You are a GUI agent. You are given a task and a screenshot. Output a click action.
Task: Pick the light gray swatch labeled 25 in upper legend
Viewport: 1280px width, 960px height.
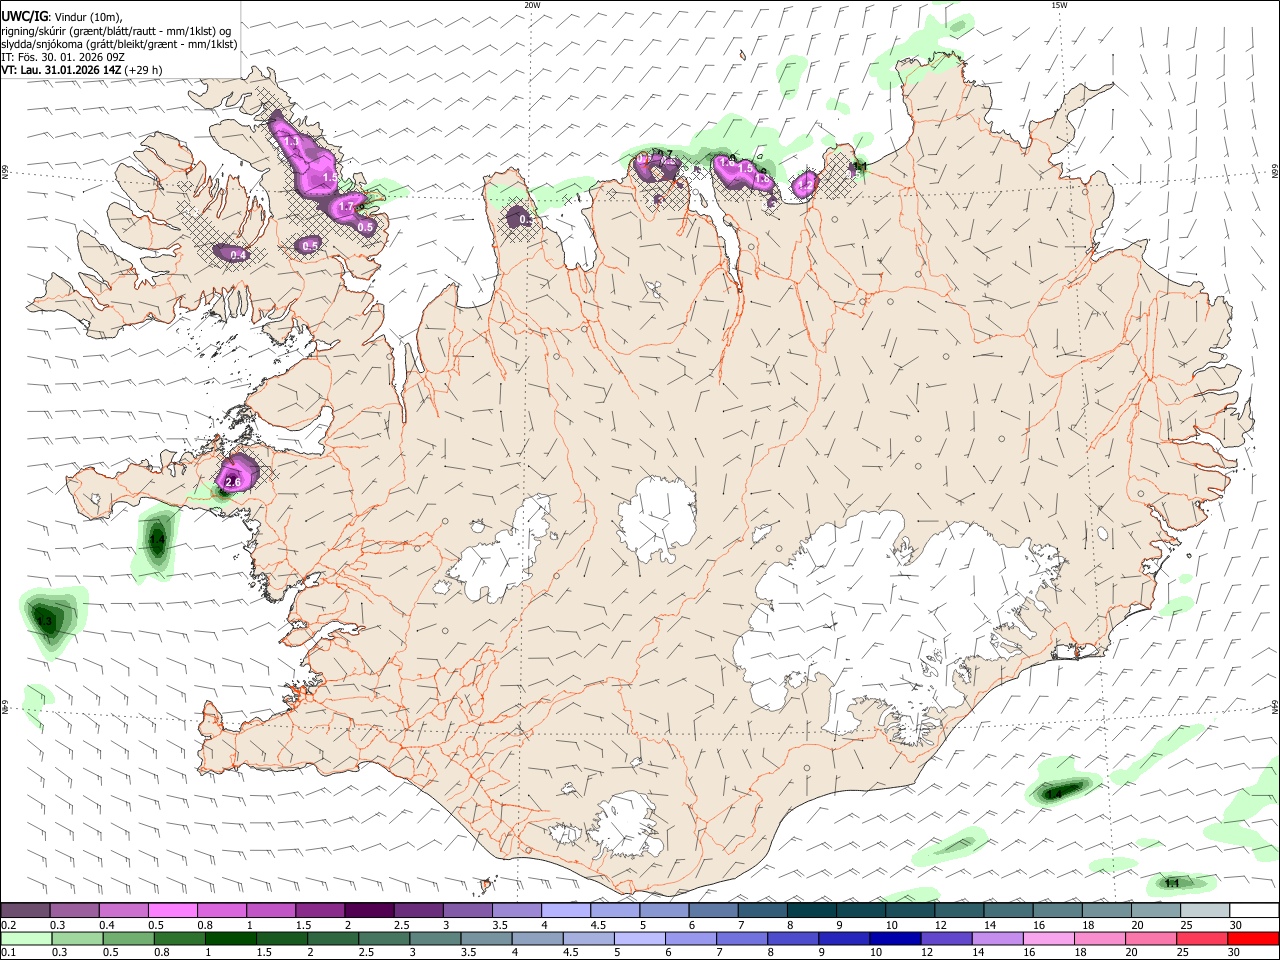tap(1204, 910)
